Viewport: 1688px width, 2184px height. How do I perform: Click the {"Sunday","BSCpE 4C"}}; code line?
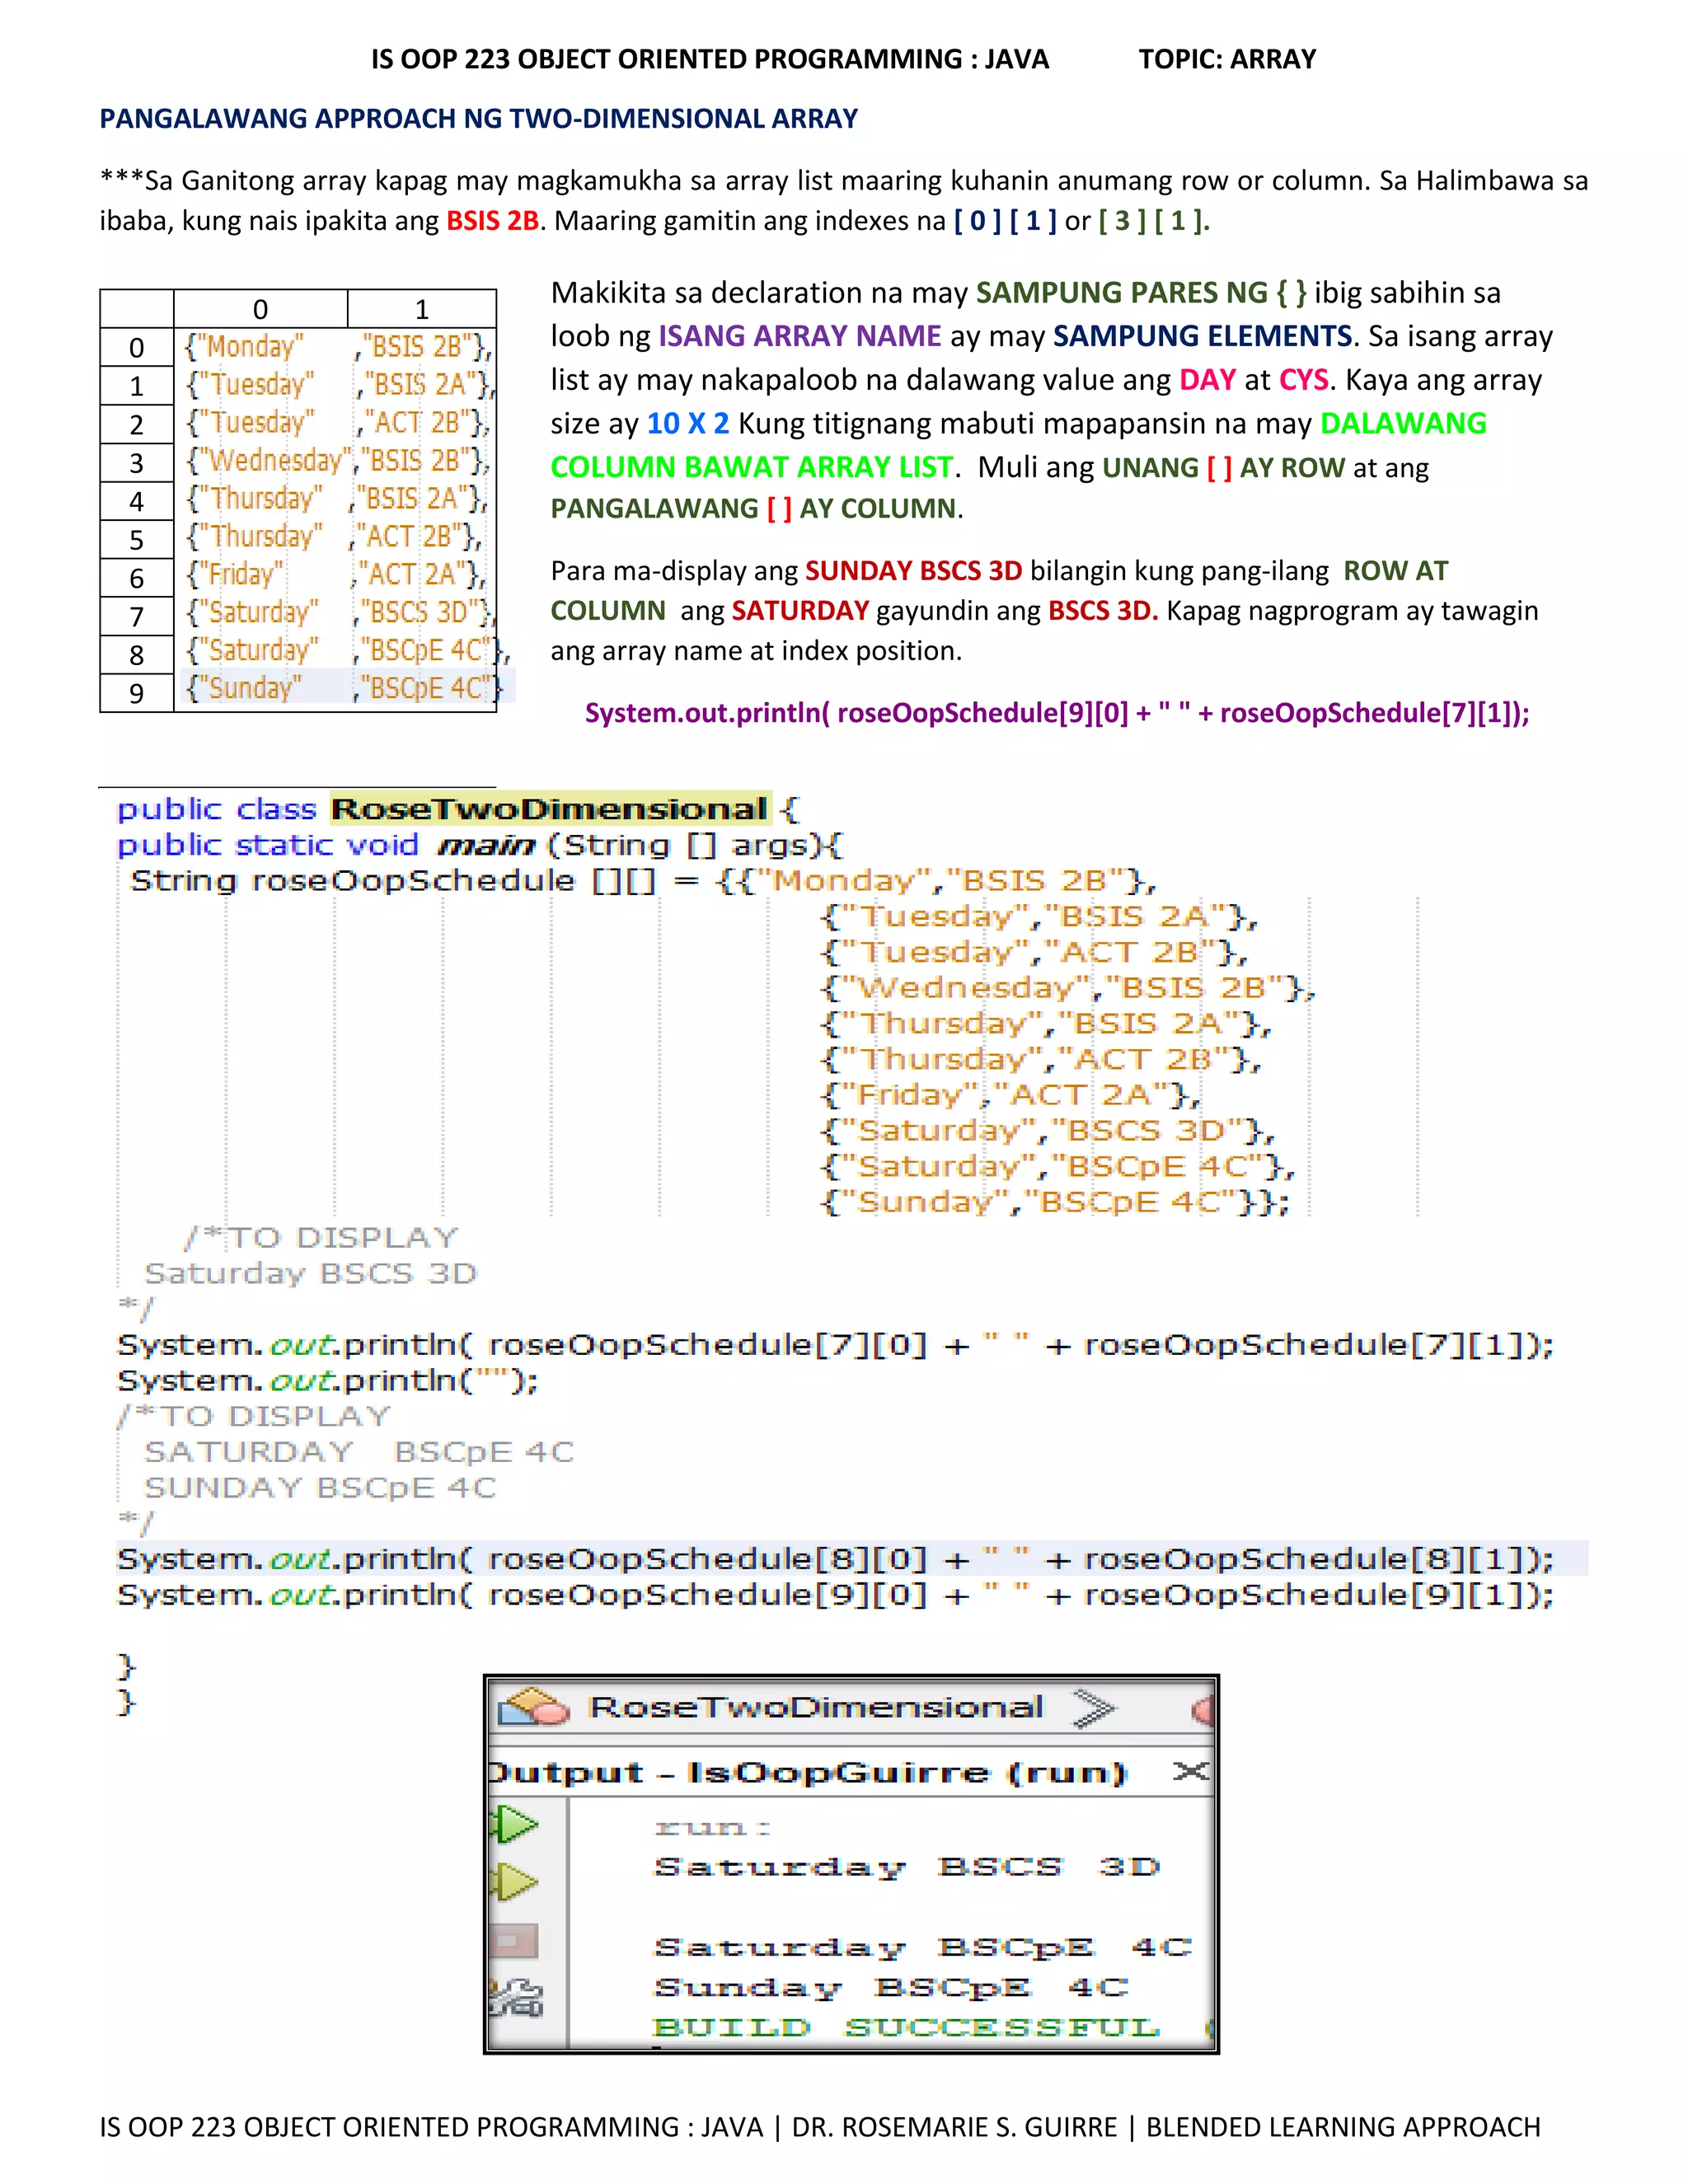[x=1055, y=1202]
